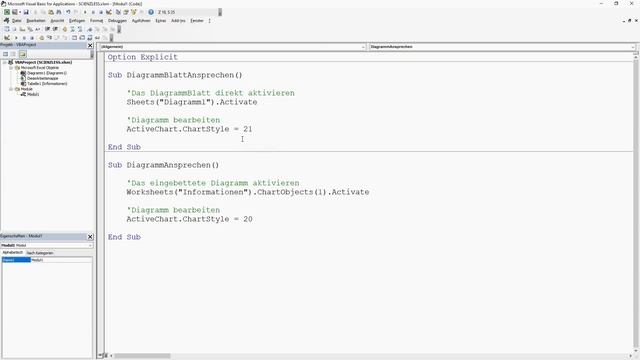Open the Project Explorer via its toolbar icon
The height and width of the screenshot is (360, 640).
tap(118, 12)
